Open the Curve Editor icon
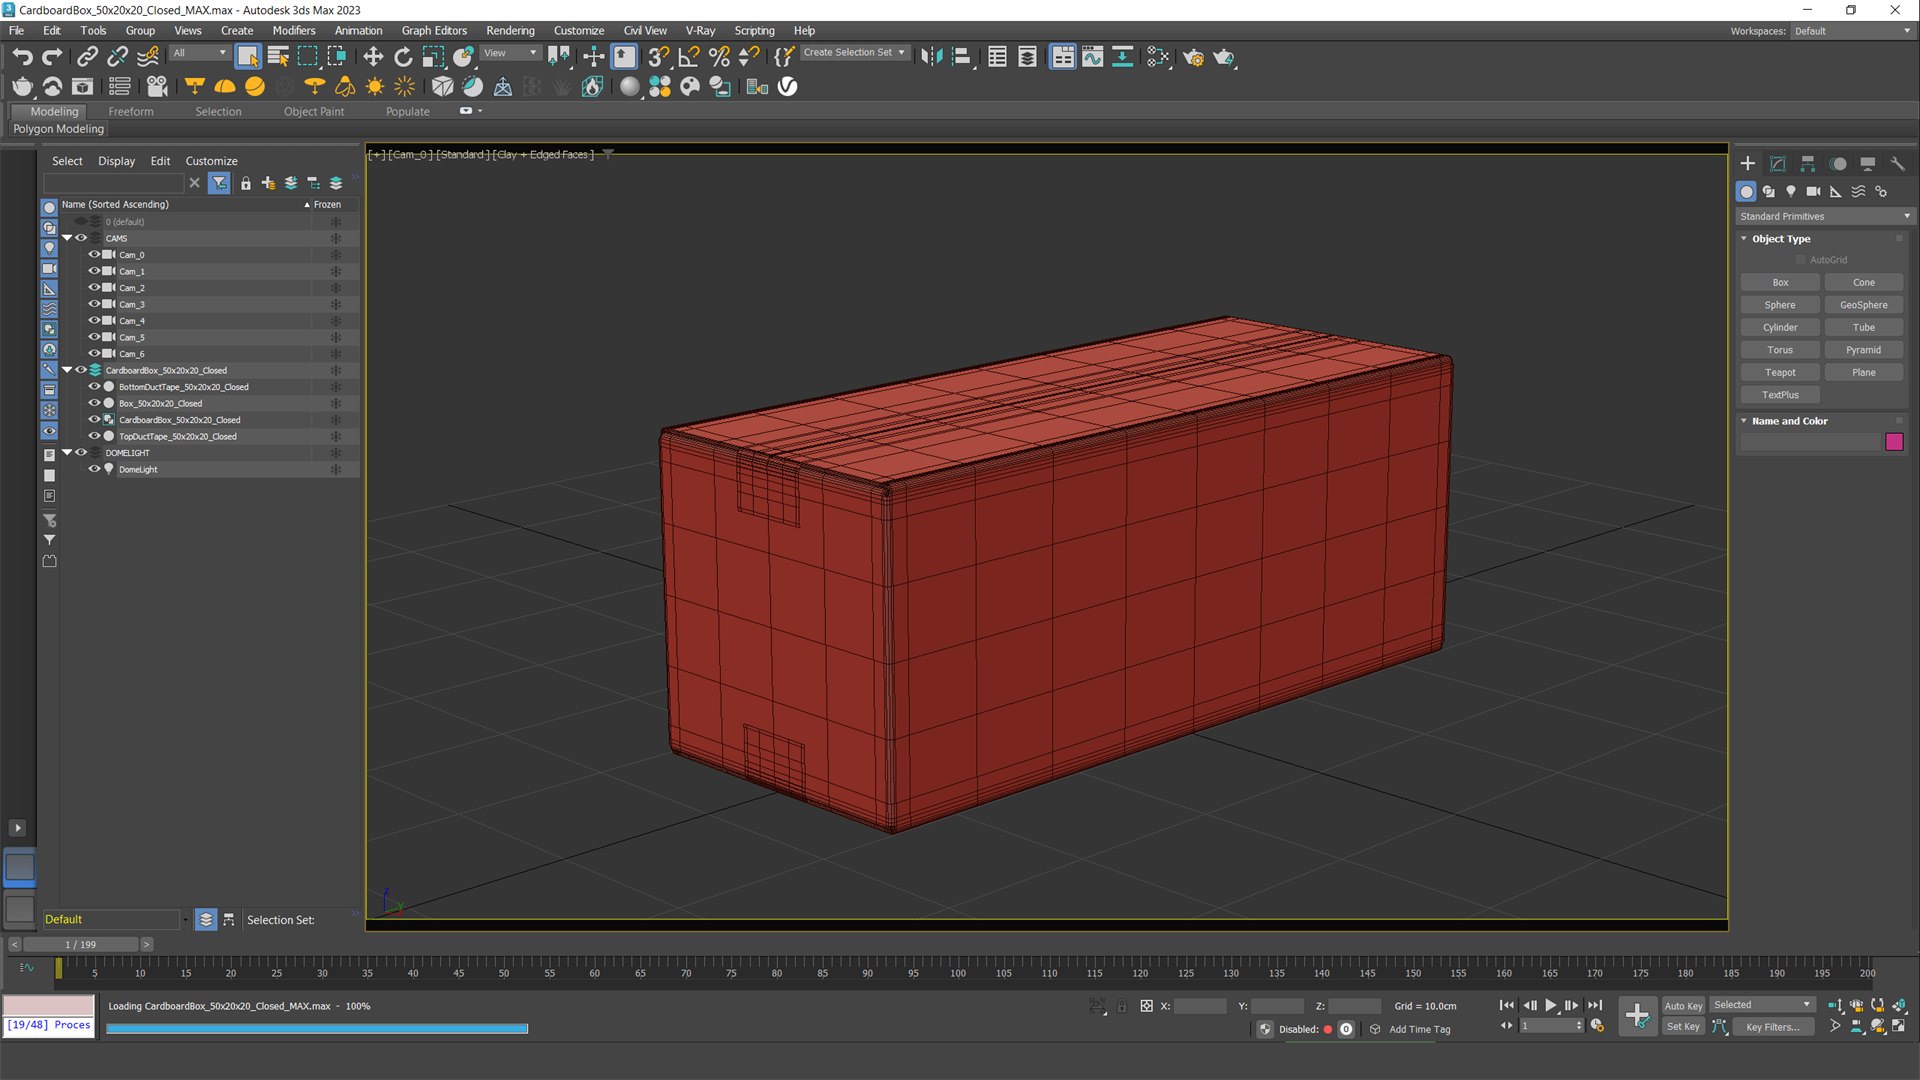 (1092, 57)
